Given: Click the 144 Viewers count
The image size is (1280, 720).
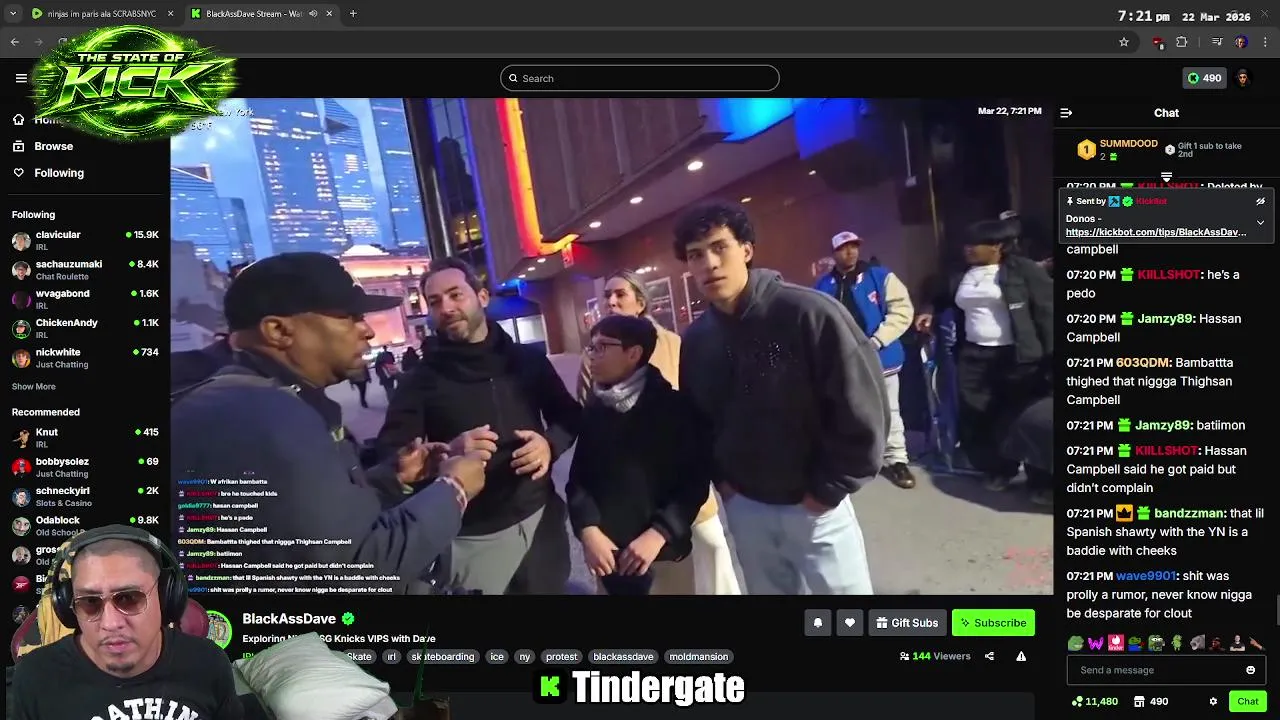Looking at the screenshot, I should click(x=935, y=657).
